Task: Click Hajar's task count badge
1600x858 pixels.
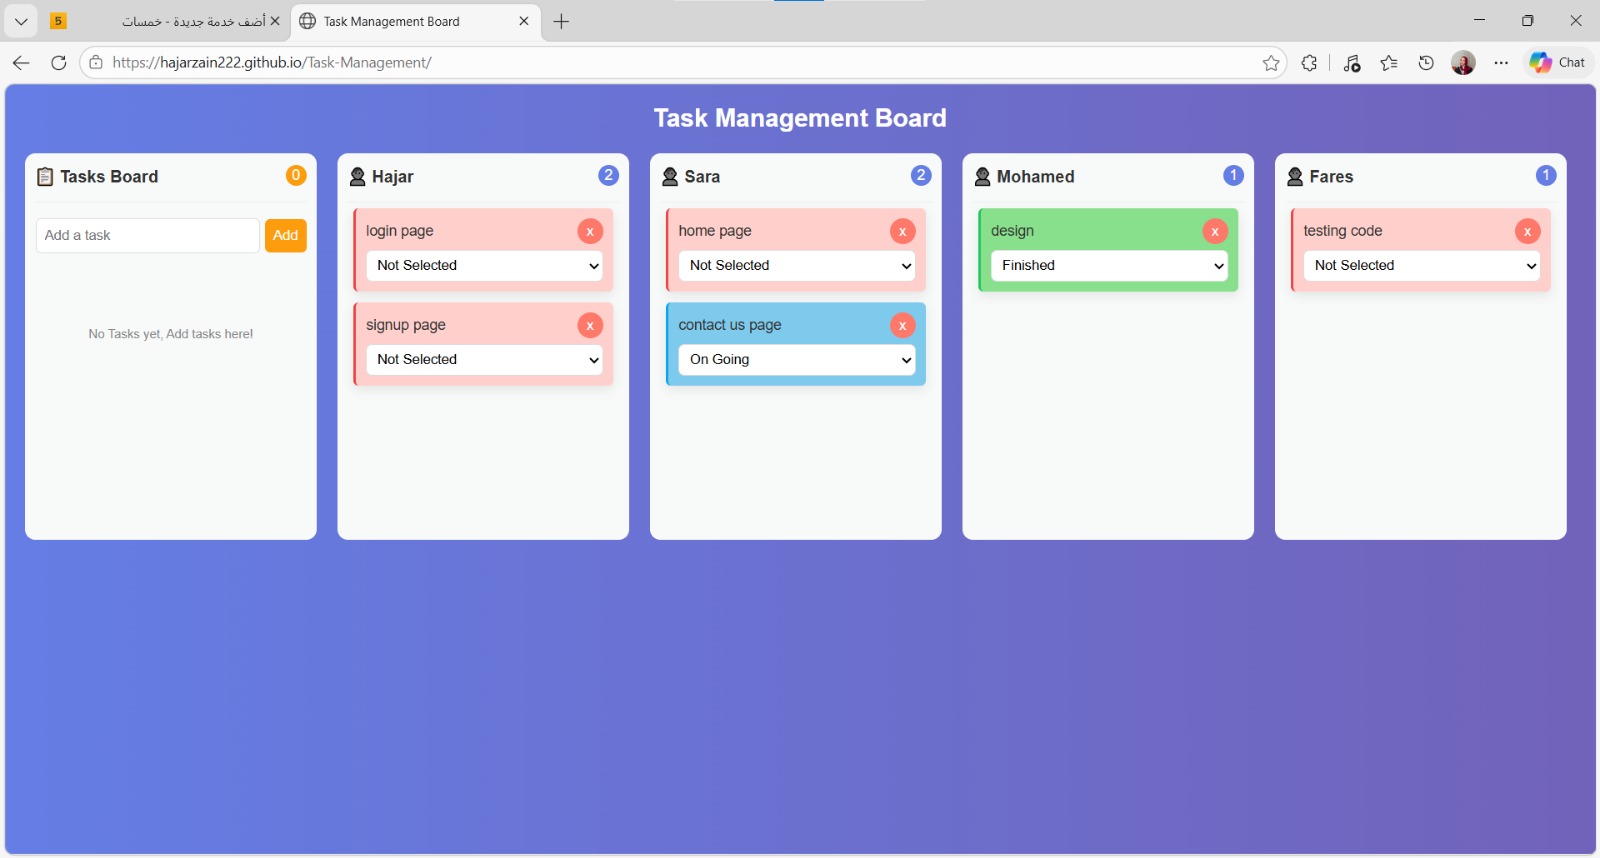Action: [x=608, y=175]
